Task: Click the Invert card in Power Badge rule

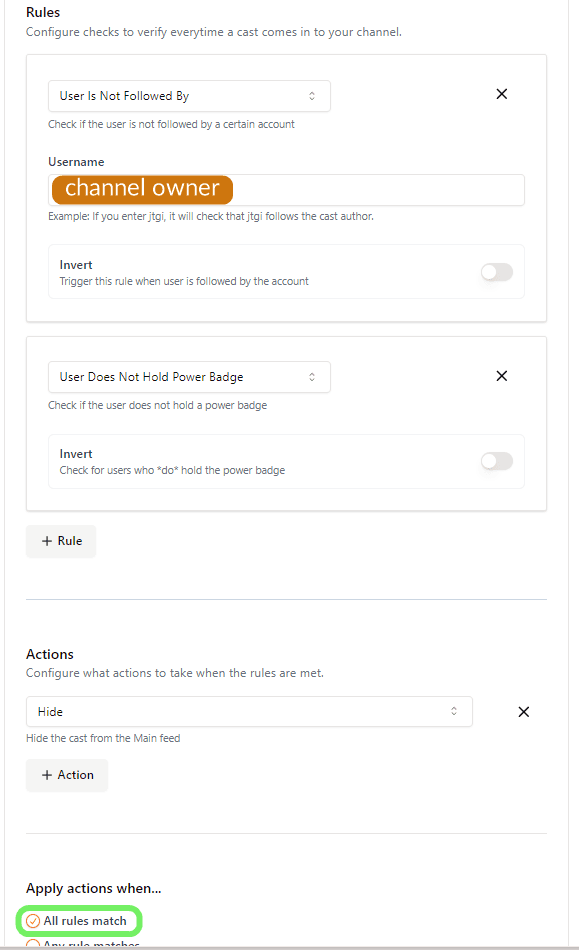Action: click(286, 461)
